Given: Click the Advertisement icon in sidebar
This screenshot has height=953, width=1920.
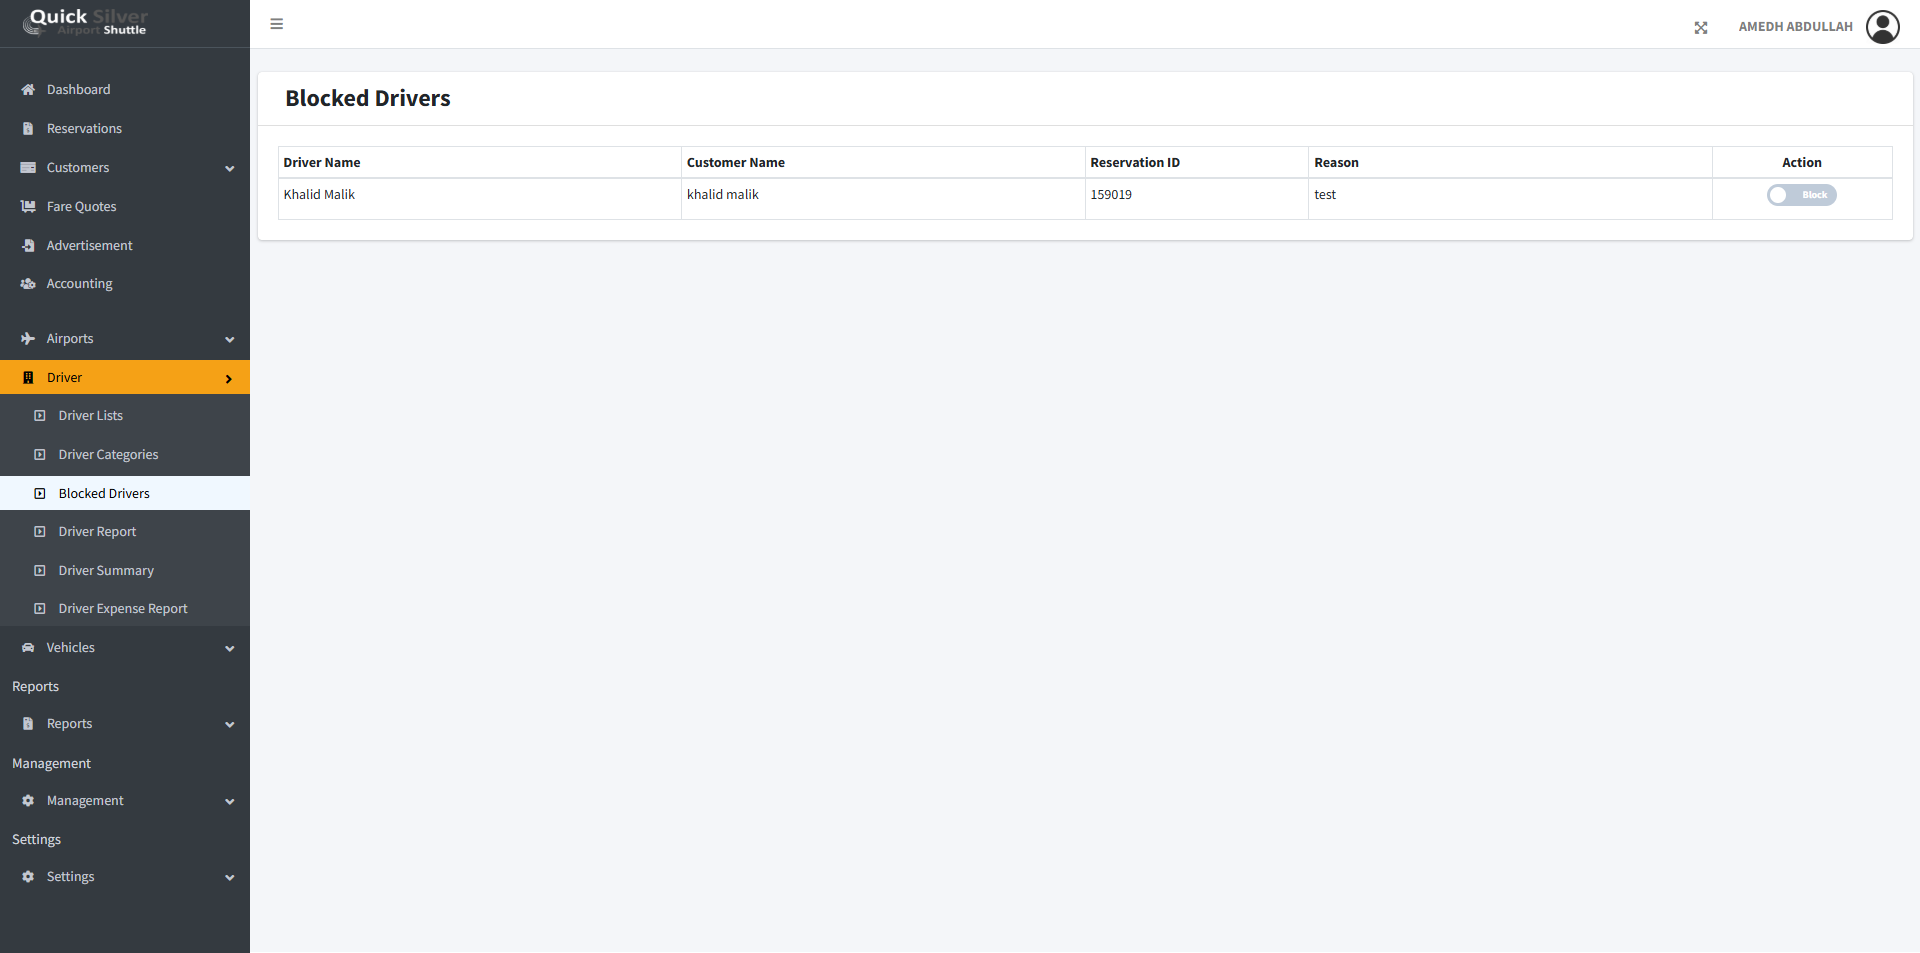Looking at the screenshot, I should tap(28, 246).
